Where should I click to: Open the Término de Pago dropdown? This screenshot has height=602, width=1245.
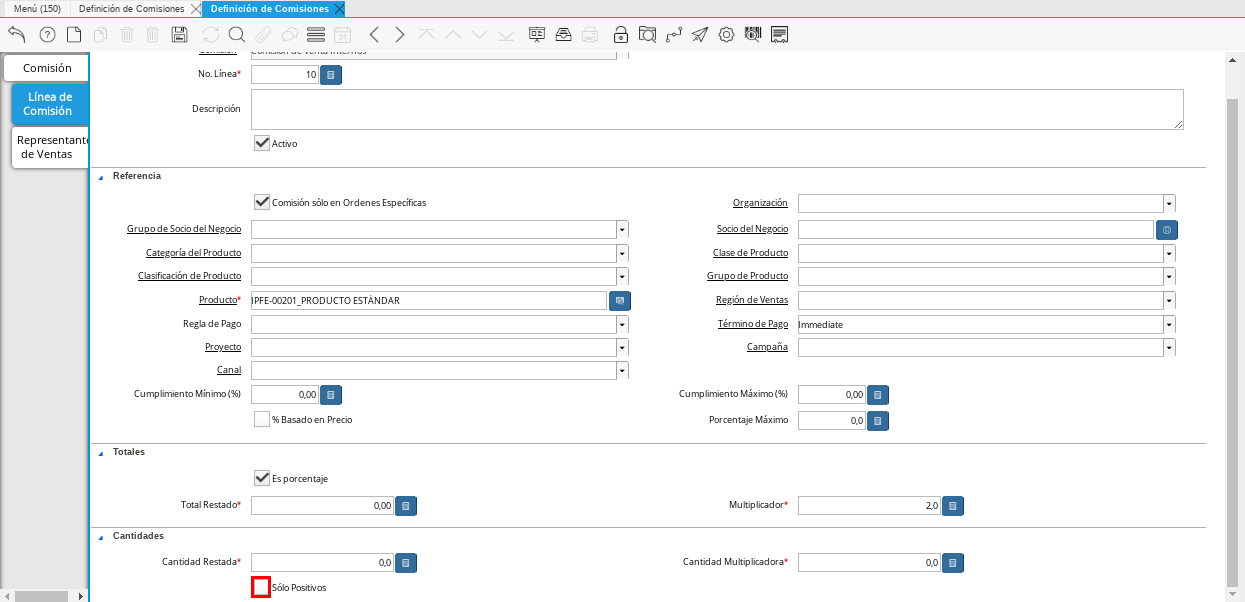click(1169, 324)
